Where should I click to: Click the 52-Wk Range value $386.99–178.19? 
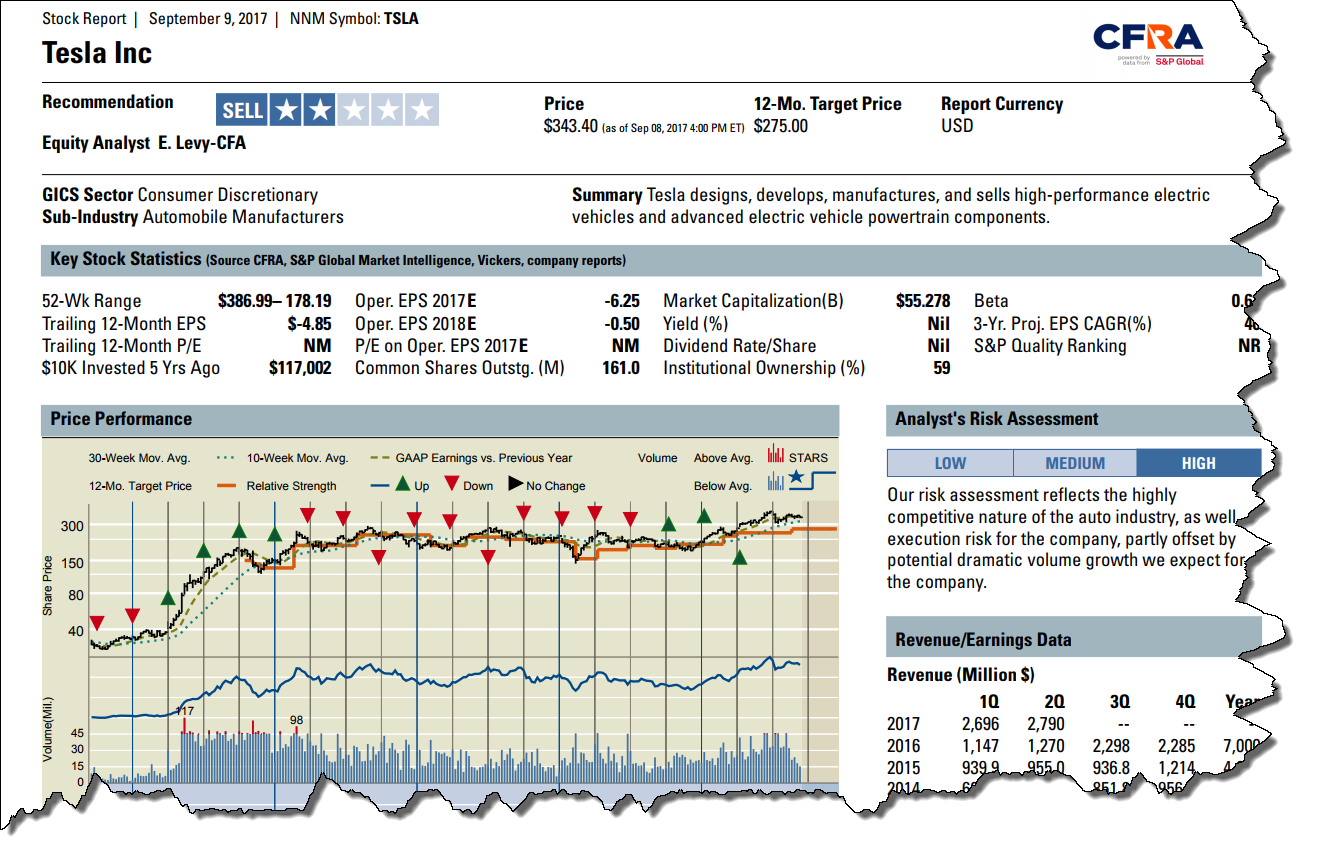click(x=274, y=301)
